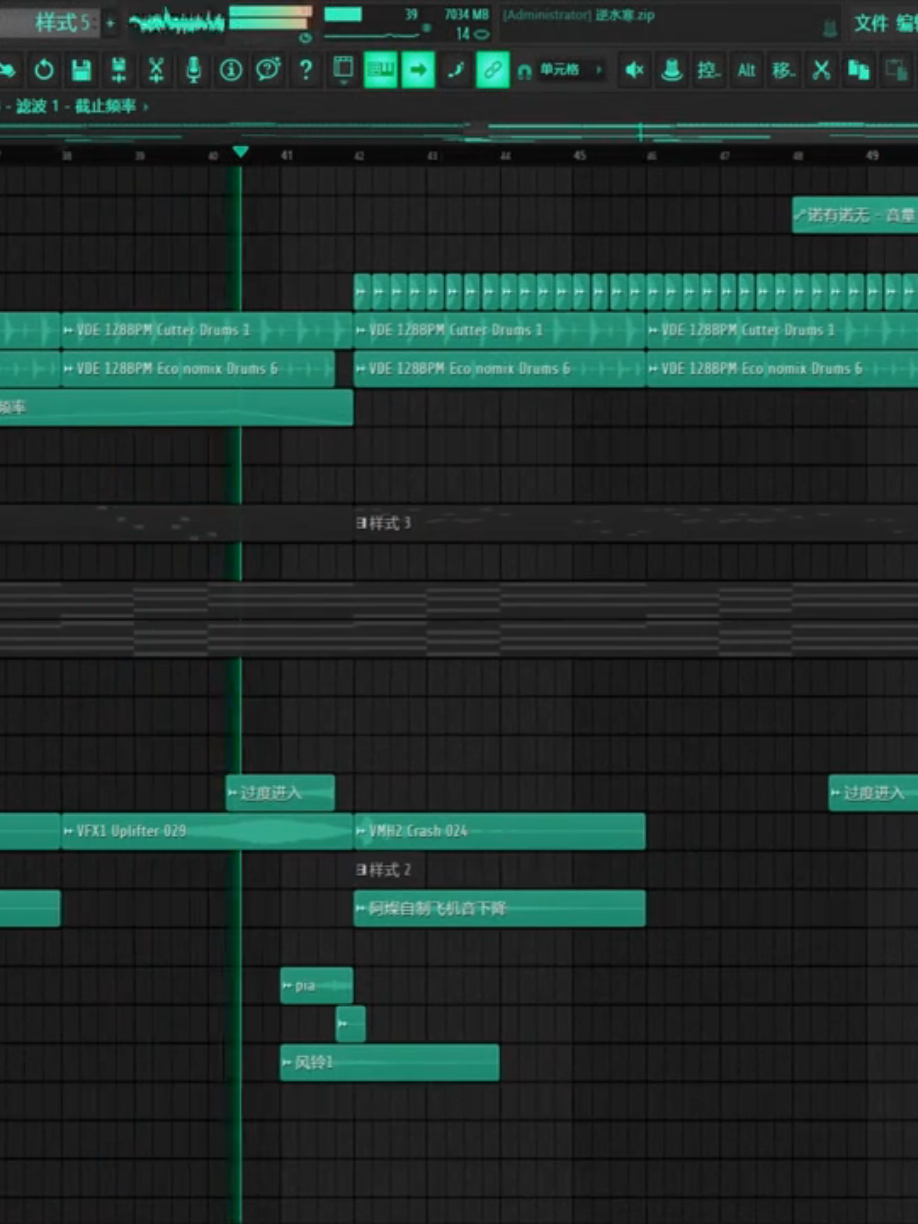The width and height of the screenshot is (918, 1224).
Task: Expand the 样式 5 pattern selector
Action: point(60,22)
